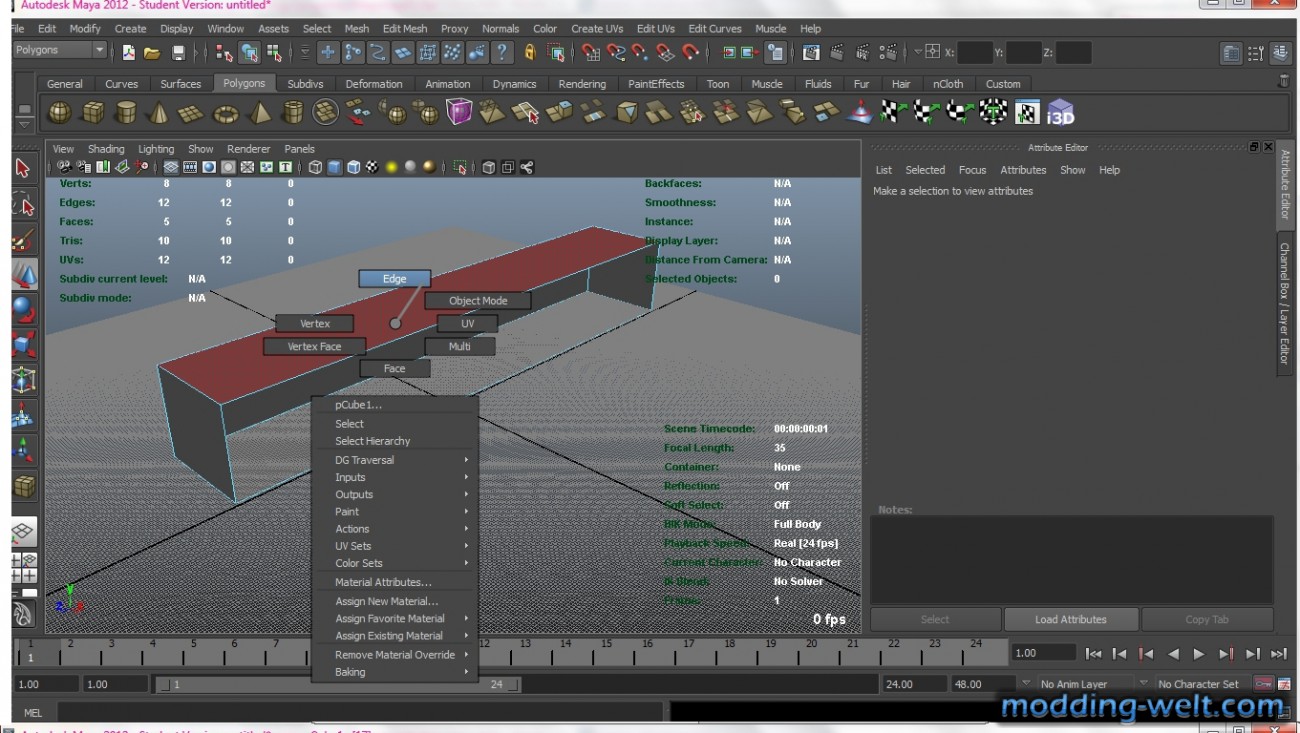
Task: Expand DG Traversal submenu
Action: click(395, 460)
